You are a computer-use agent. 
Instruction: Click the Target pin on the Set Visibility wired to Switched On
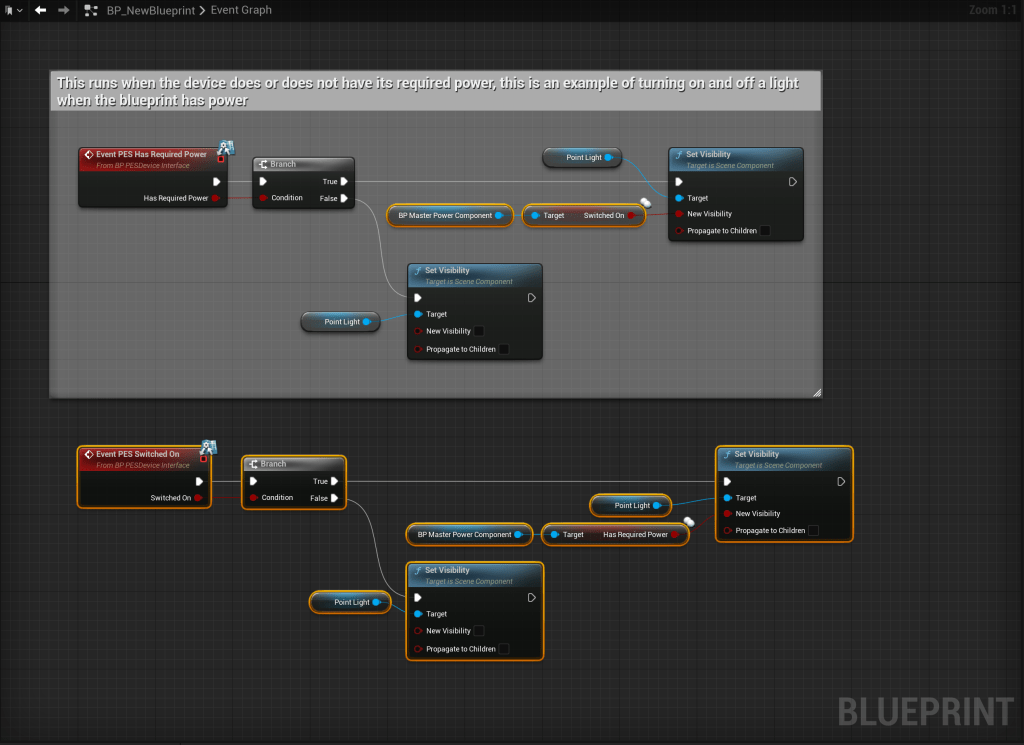tap(679, 198)
